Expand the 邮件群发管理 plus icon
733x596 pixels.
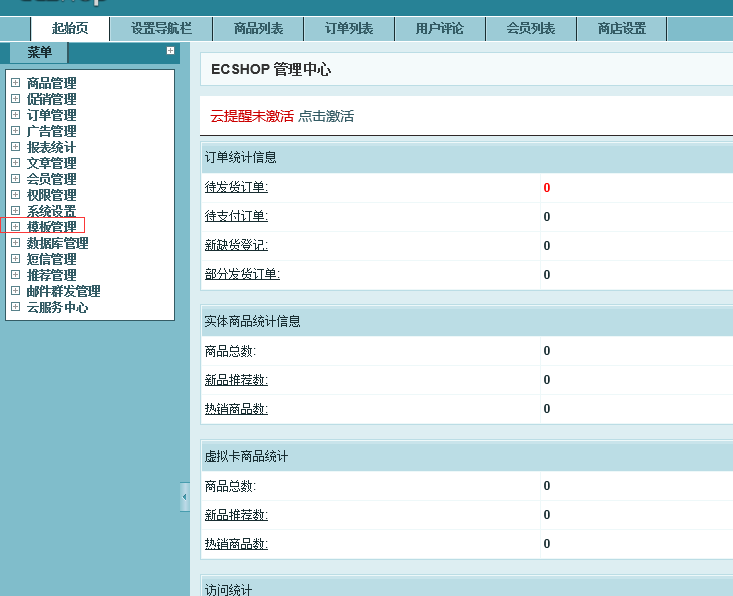[x=15, y=291]
